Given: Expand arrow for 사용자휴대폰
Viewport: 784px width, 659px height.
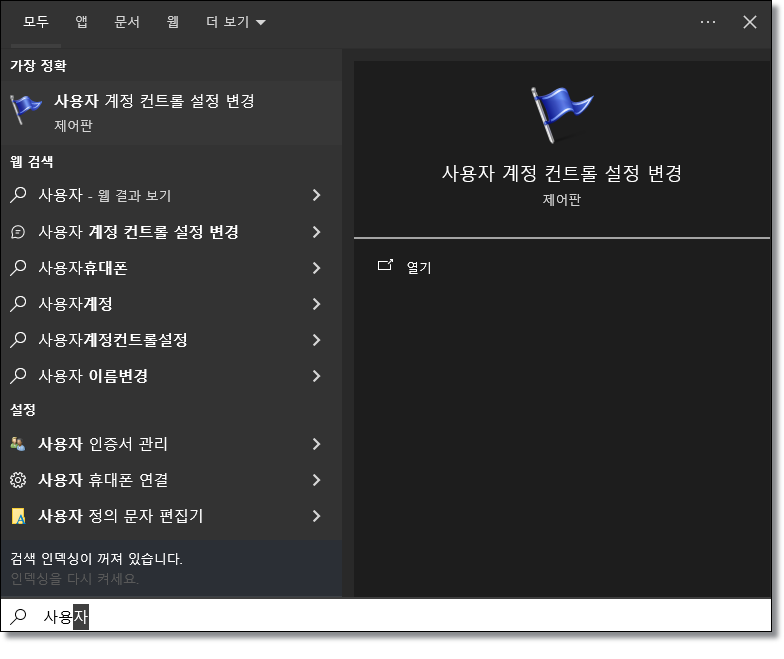Looking at the screenshot, I should pos(316,268).
